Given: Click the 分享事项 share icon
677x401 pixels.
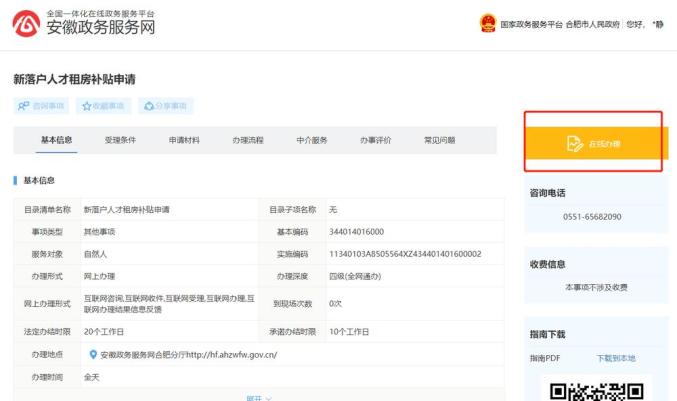Looking at the screenshot, I should click(x=150, y=105).
